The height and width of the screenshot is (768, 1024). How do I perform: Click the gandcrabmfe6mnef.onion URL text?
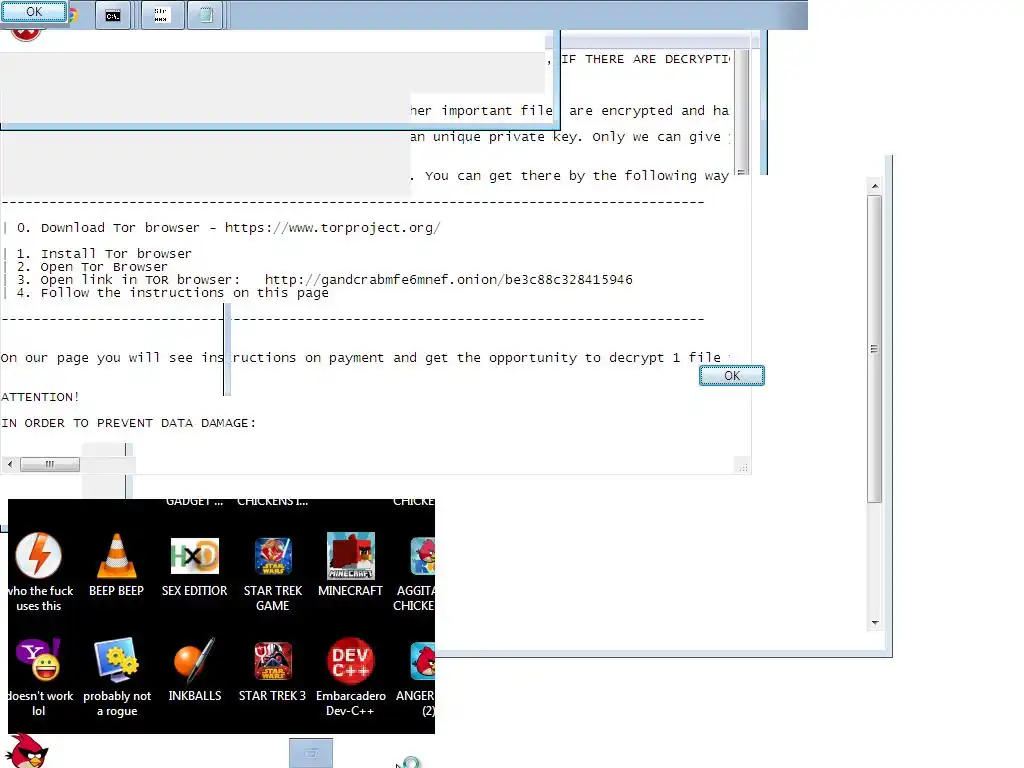449,280
